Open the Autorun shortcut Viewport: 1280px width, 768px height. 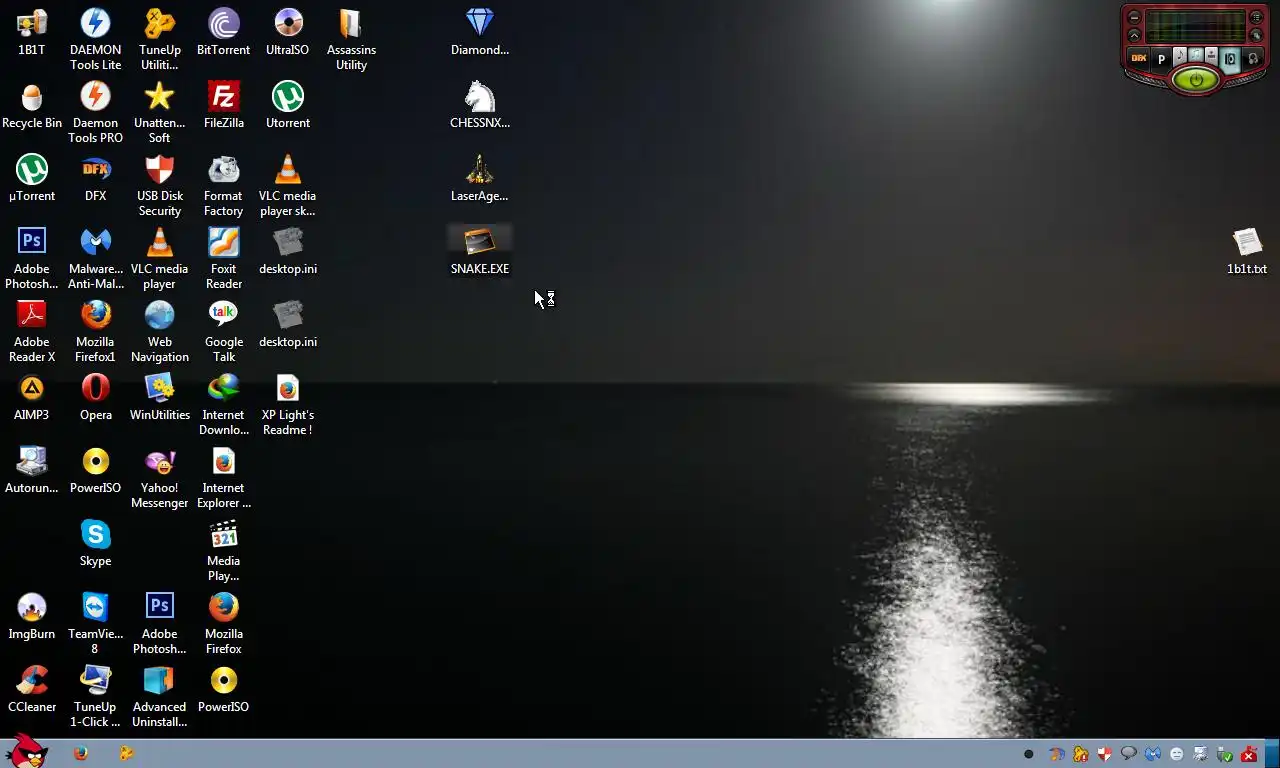(x=32, y=470)
